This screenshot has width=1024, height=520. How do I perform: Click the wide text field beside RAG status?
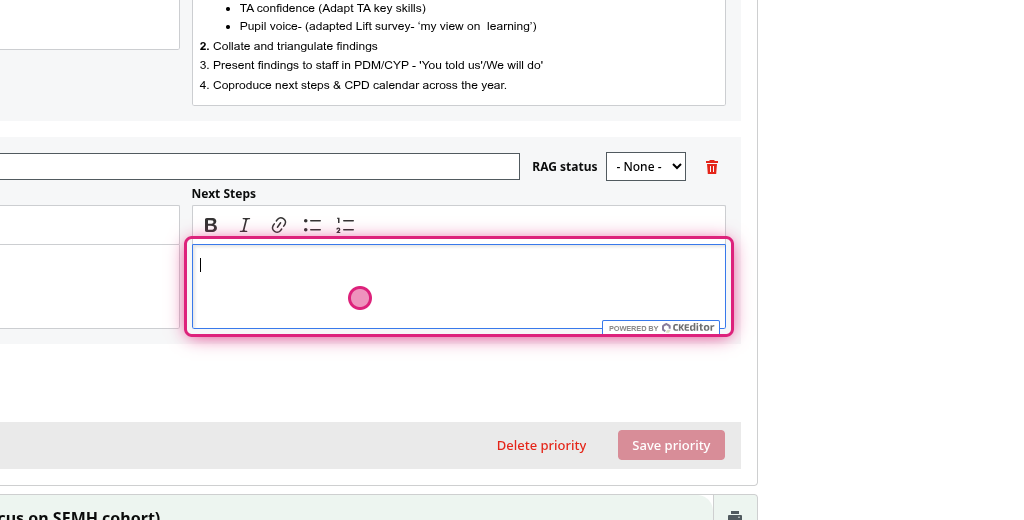(259, 167)
